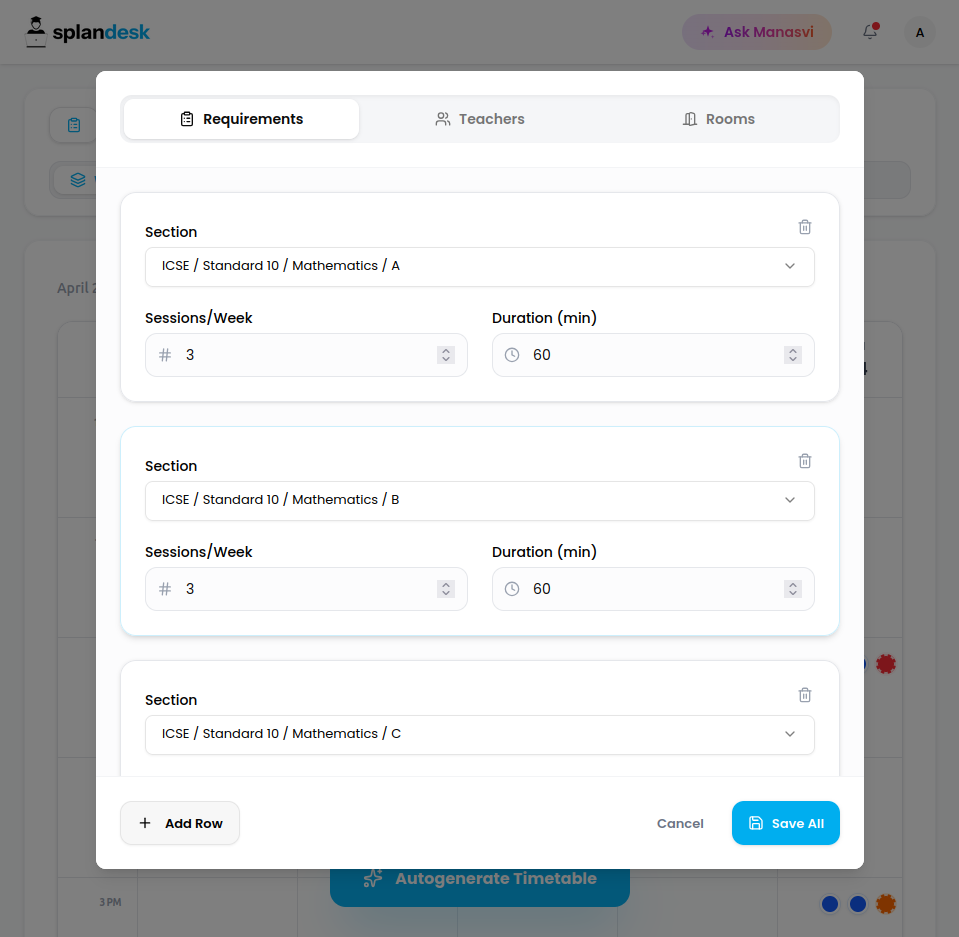Adjust Duration stepper for section A

[x=793, y=355]
